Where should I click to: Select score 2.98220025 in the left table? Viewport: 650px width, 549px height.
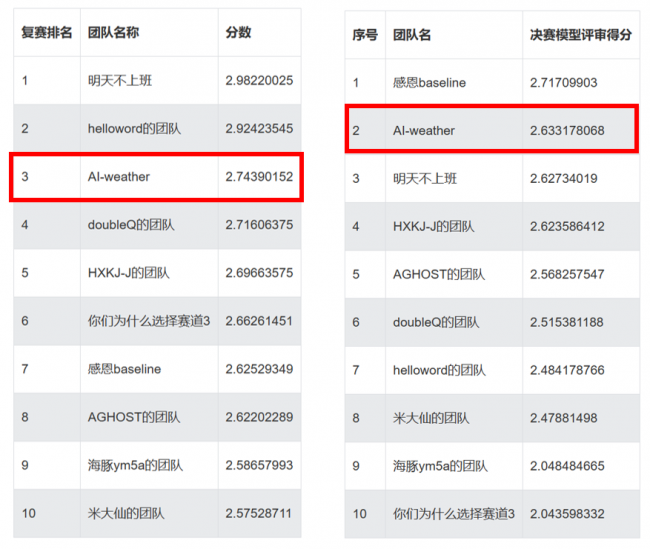tap(259, 81)
